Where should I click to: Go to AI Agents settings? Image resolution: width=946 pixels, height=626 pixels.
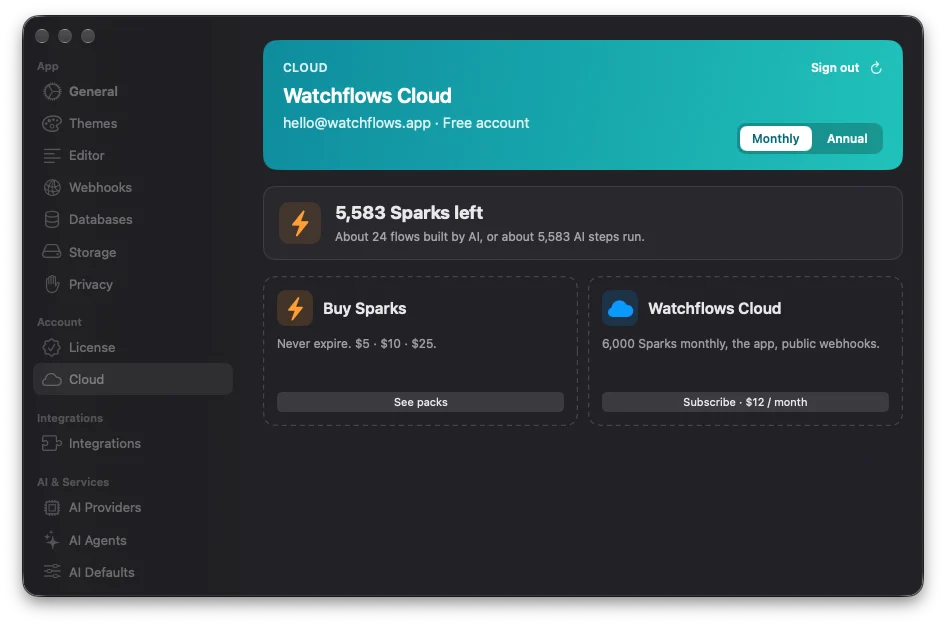(x=133, y=540)
